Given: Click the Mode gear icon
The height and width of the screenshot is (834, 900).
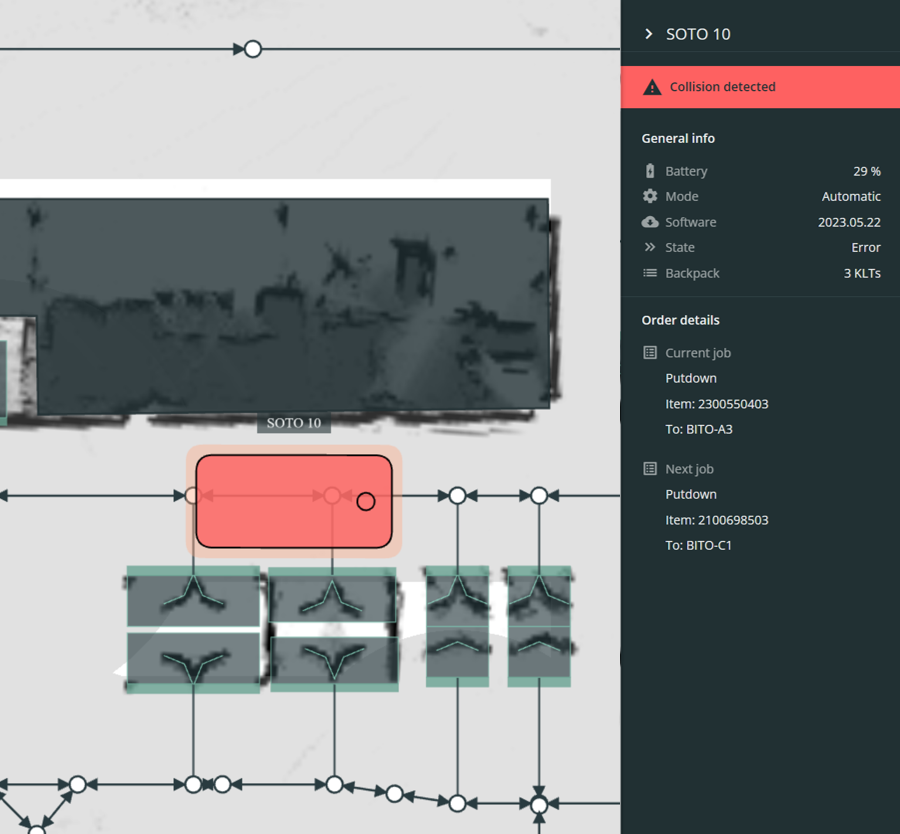Looking at the screenshot, I should pos(650,197).
